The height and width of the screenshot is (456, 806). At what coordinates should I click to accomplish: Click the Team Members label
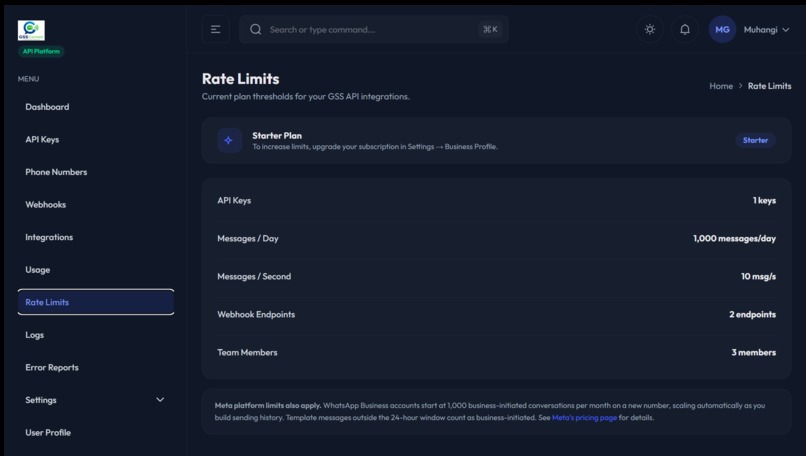pyautogui.click(x=247, y=353)
